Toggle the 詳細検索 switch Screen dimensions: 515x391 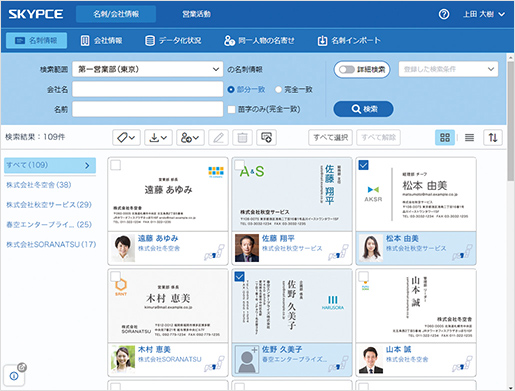point(362,70)
